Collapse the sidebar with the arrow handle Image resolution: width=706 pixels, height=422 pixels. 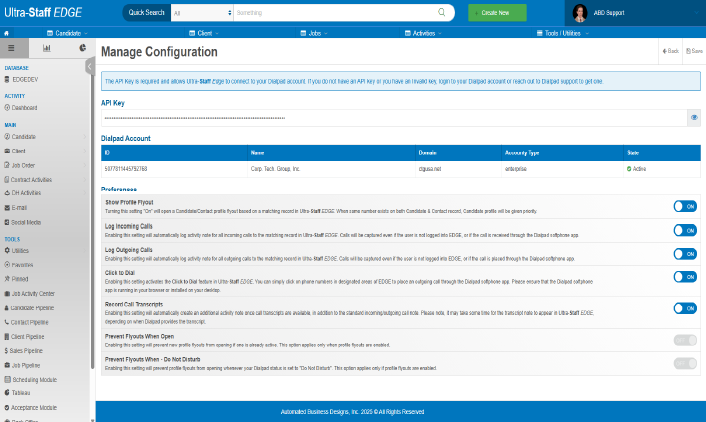(x=90, y=67)
